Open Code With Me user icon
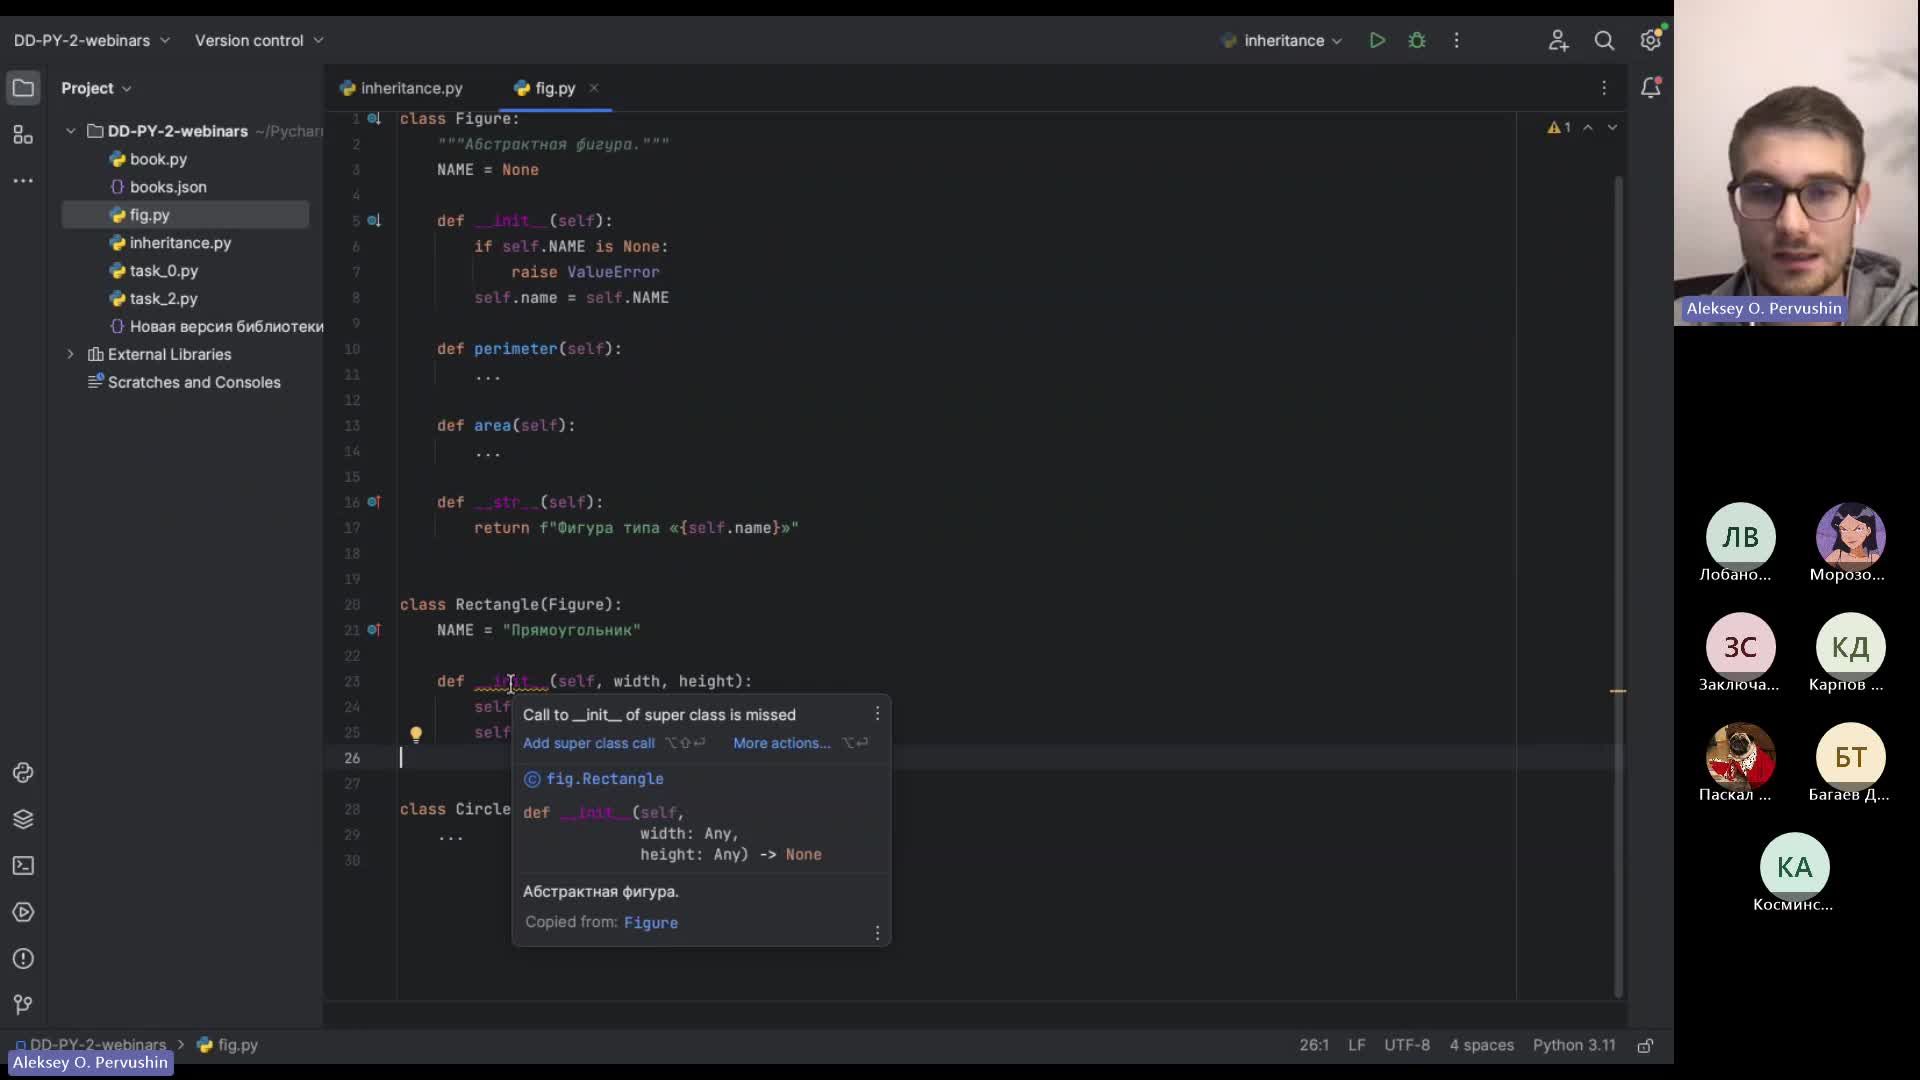This screenshot has width=1920, height=1080. pos(1558,41)
